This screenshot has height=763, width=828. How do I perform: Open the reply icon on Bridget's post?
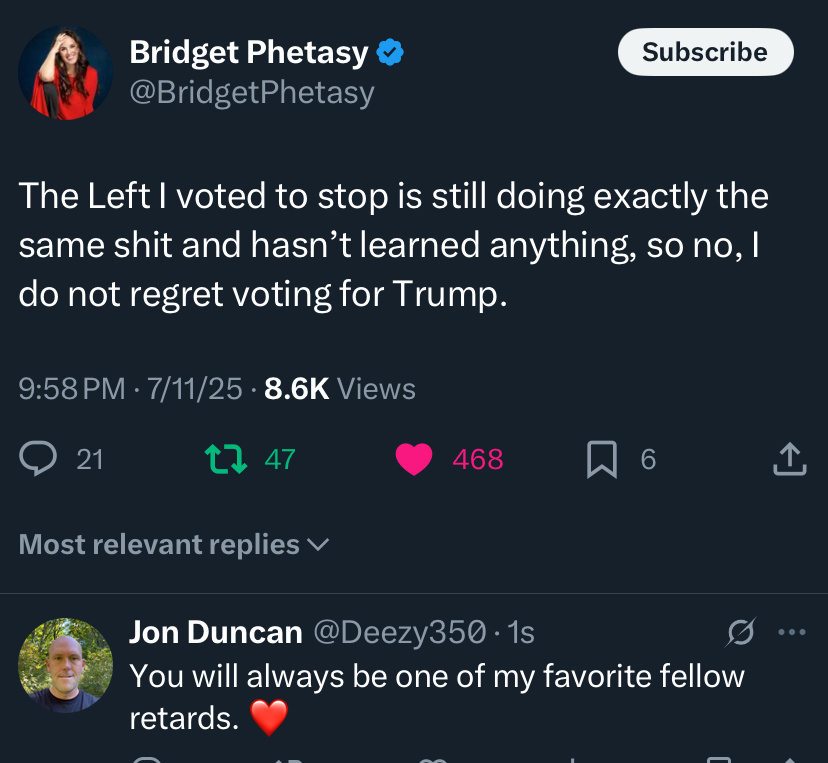click(38, 458)
